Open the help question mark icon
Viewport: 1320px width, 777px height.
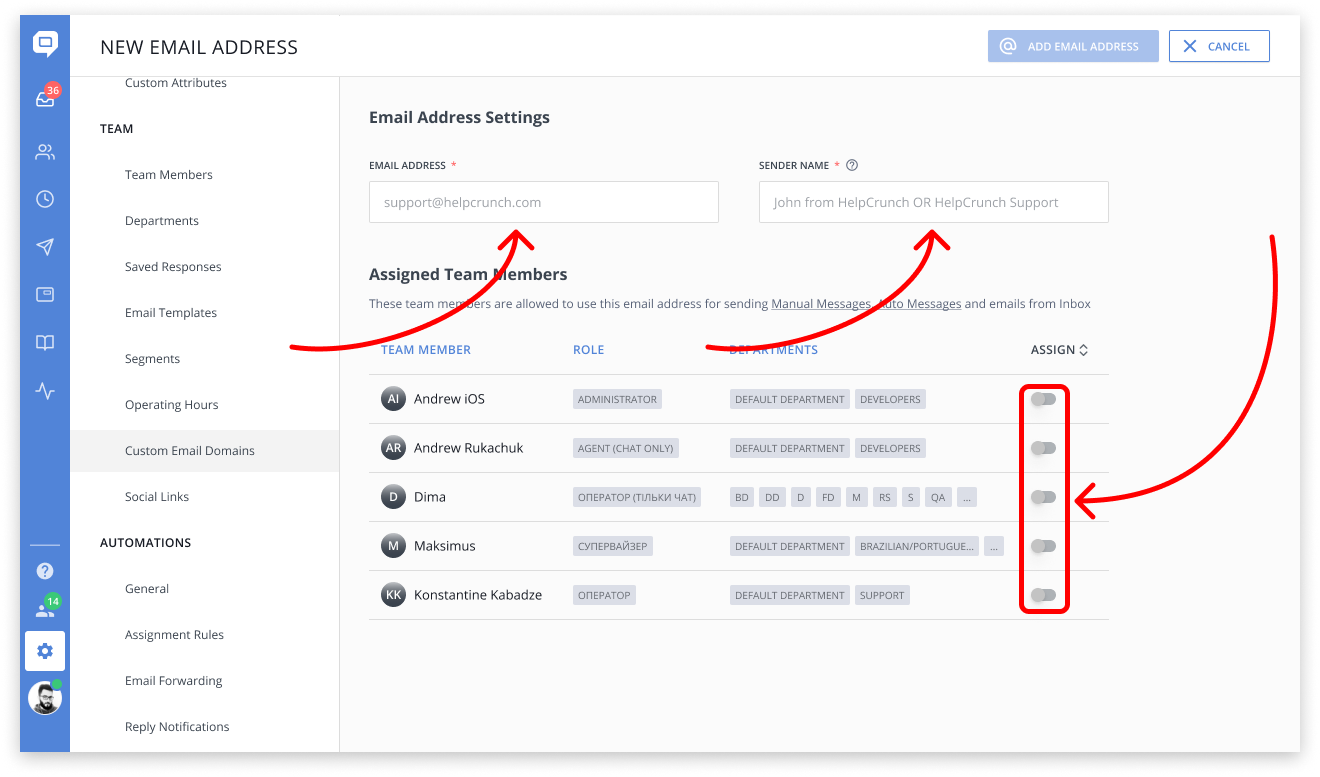pyautogui.click(x=44, y=571)
